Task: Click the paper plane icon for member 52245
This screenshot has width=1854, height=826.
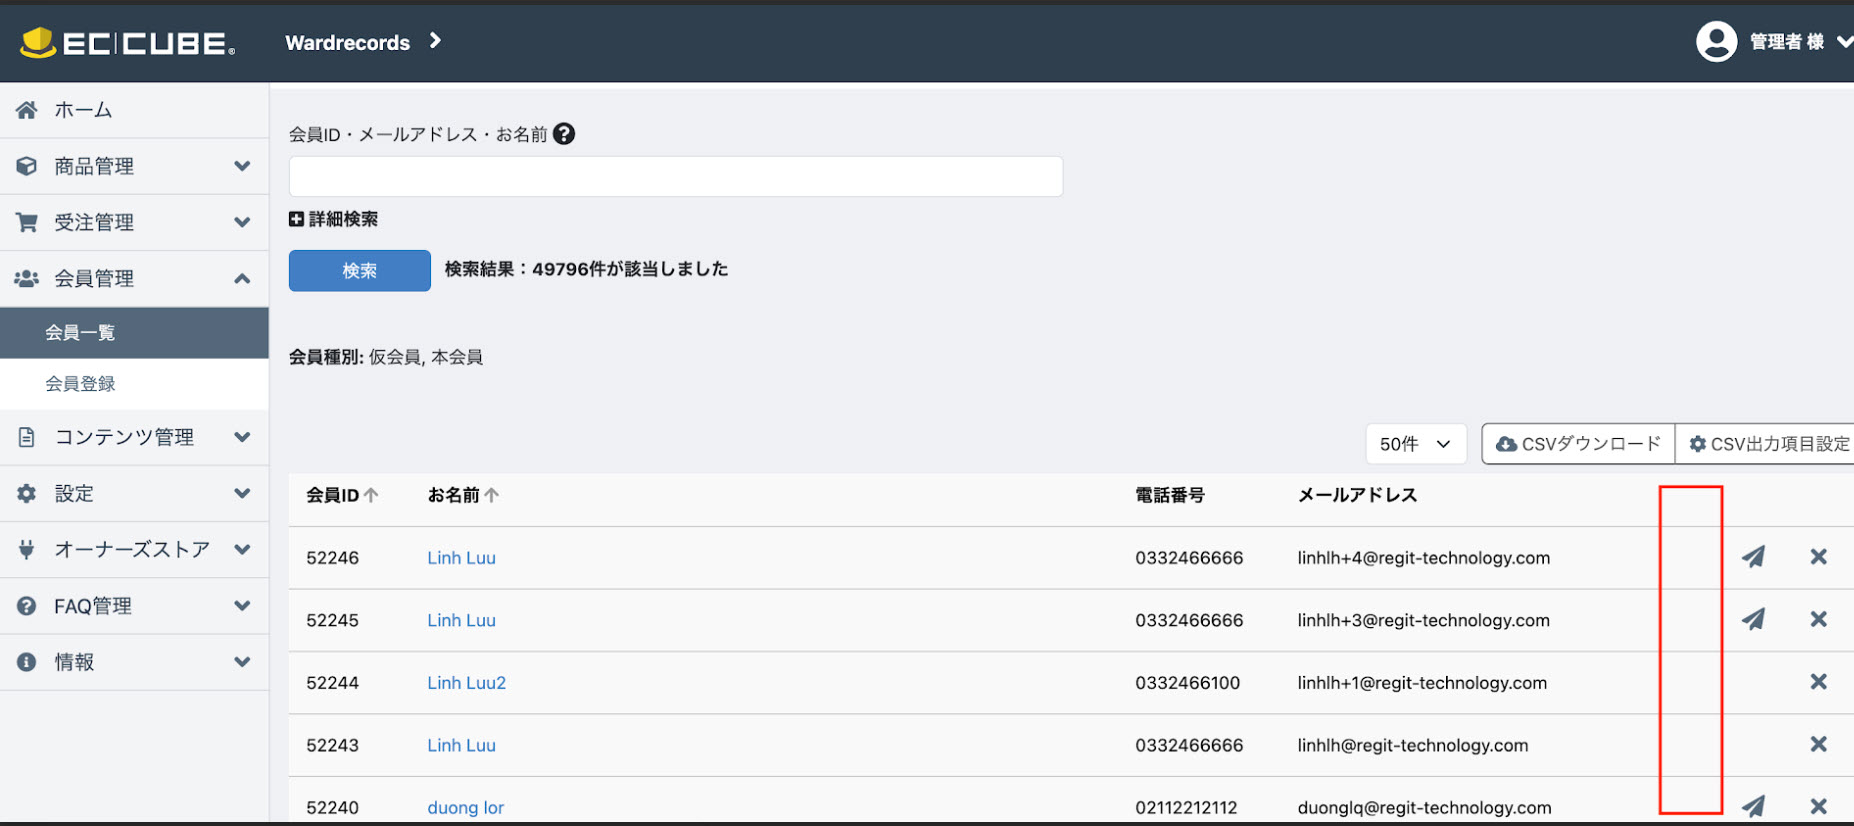Action: (1753, 619)
